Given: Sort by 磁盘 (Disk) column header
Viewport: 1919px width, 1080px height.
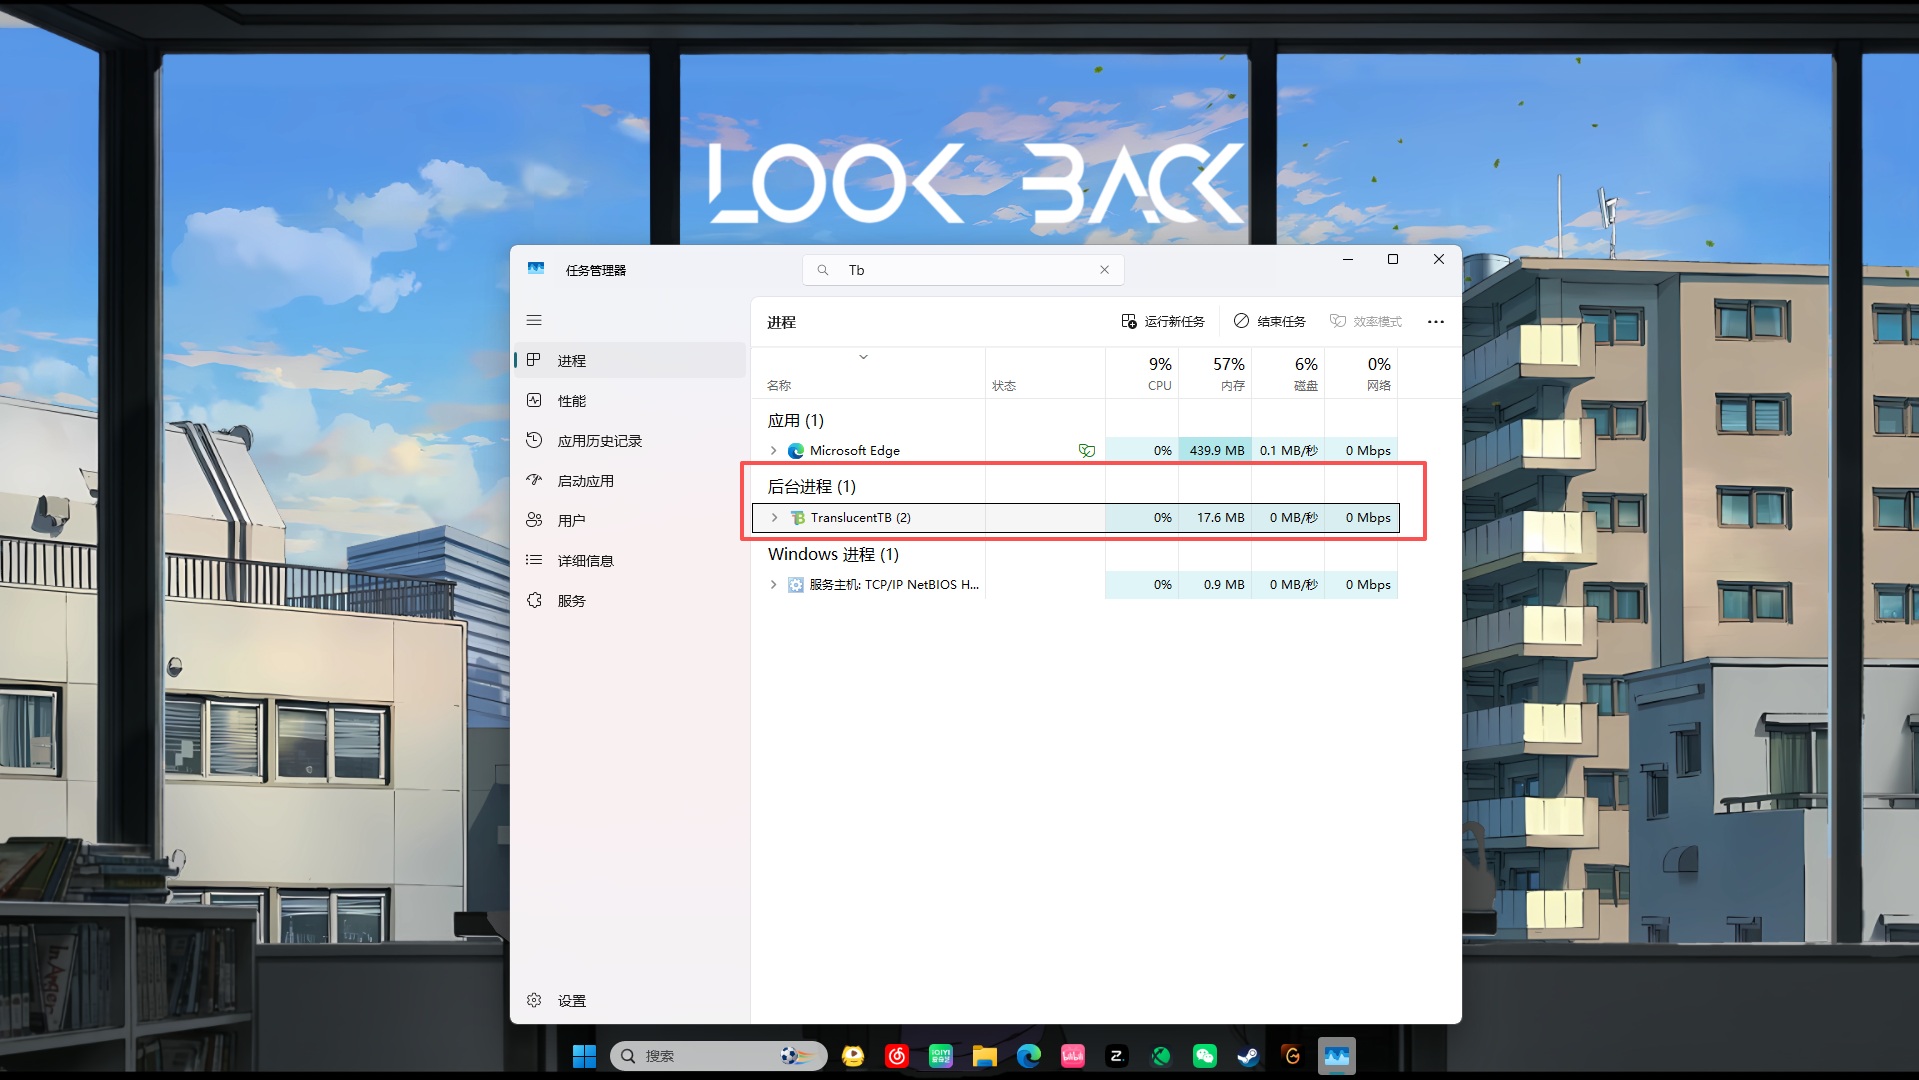Looking at the screenshot, I should tap(1288, 374).
